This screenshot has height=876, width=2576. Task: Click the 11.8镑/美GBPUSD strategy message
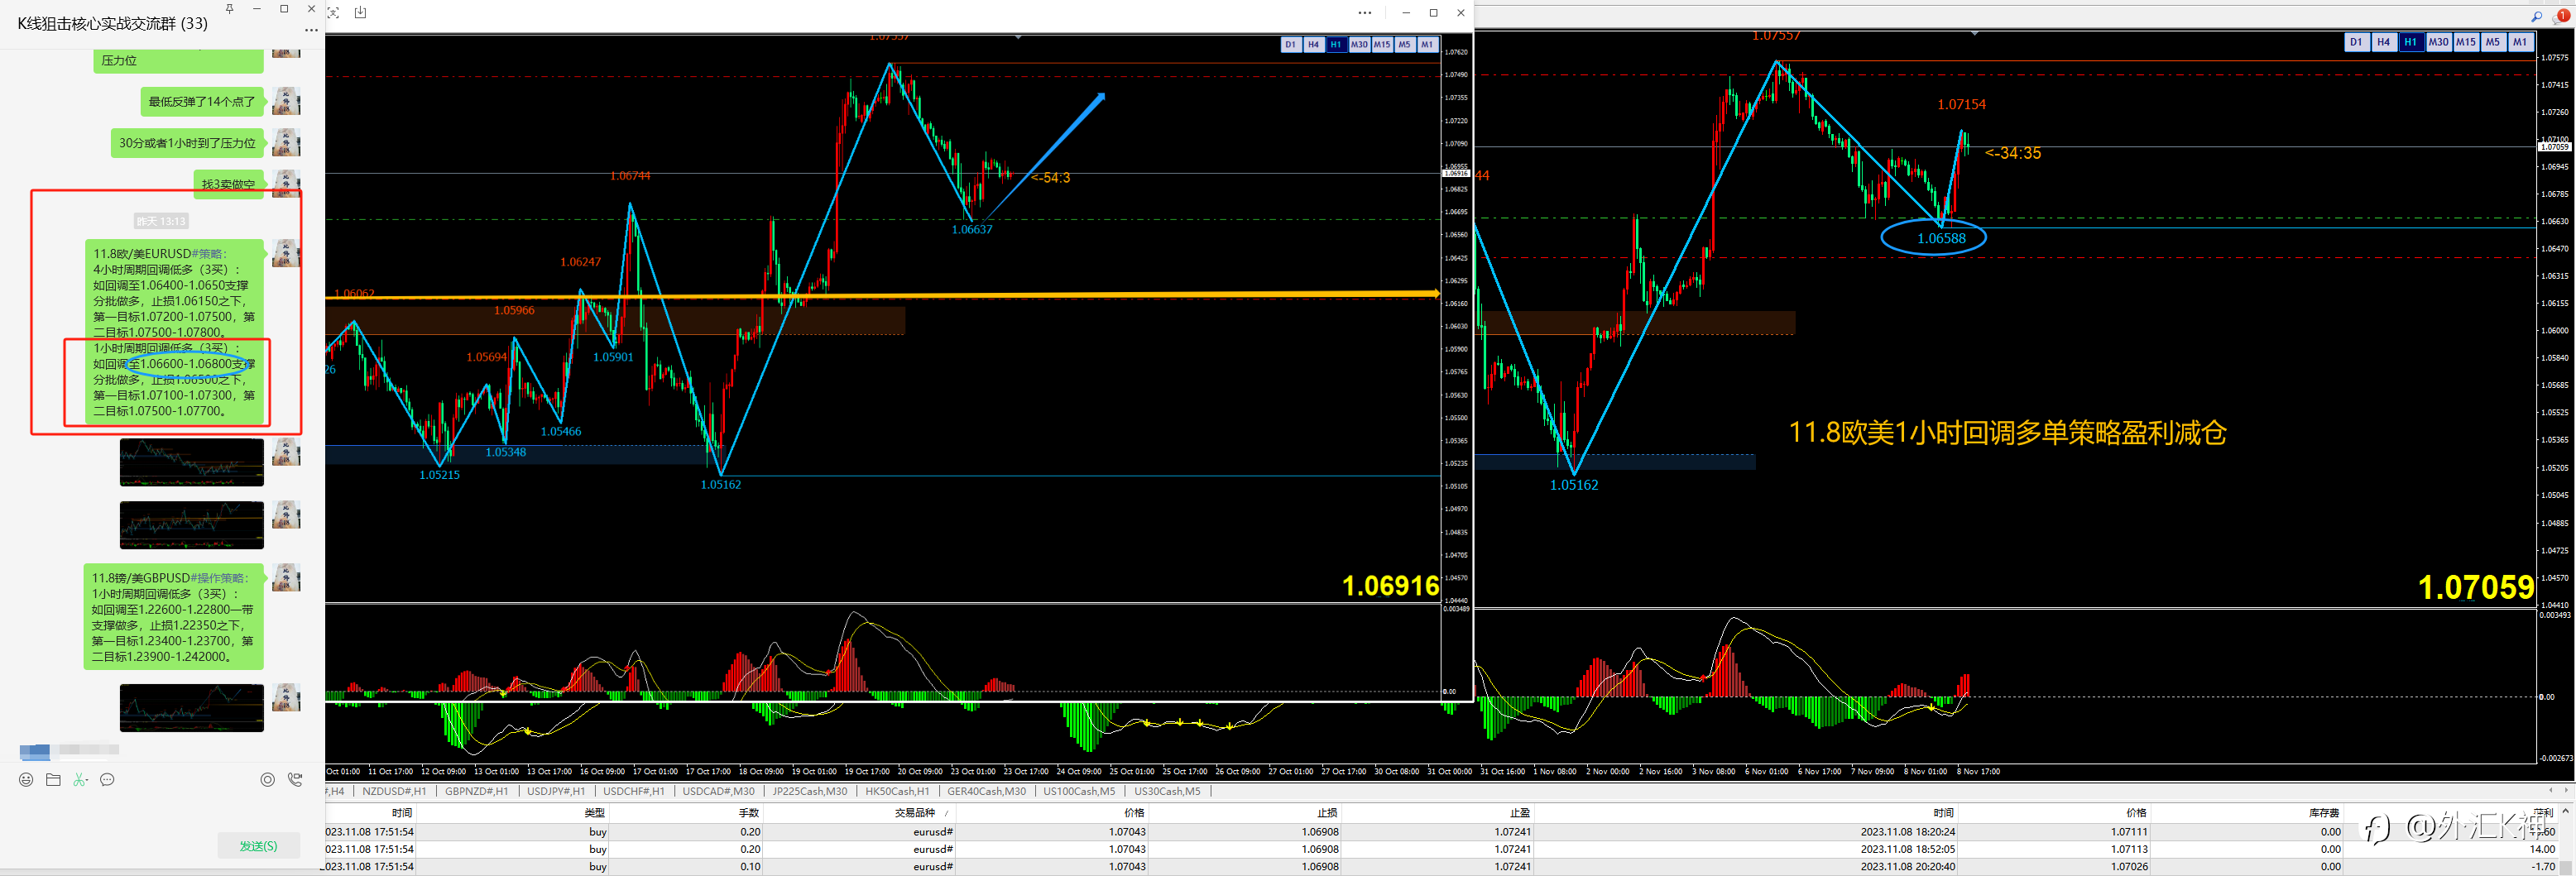173,617
